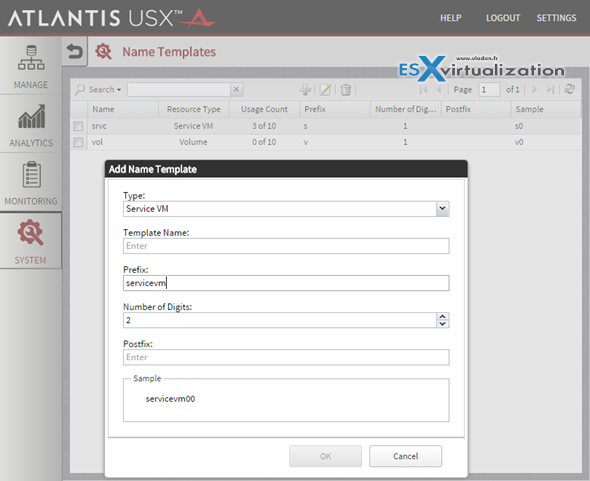590x481 pixels.
Task: Open the Search options dropdown
Action: tap(105, 90)
